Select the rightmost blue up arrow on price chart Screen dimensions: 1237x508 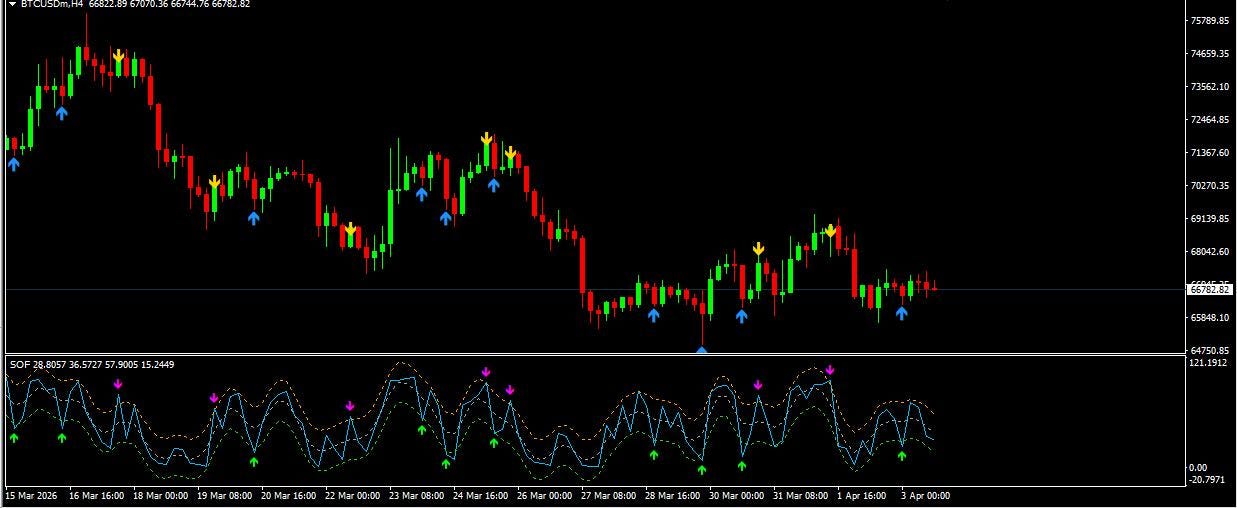(901, 313)
